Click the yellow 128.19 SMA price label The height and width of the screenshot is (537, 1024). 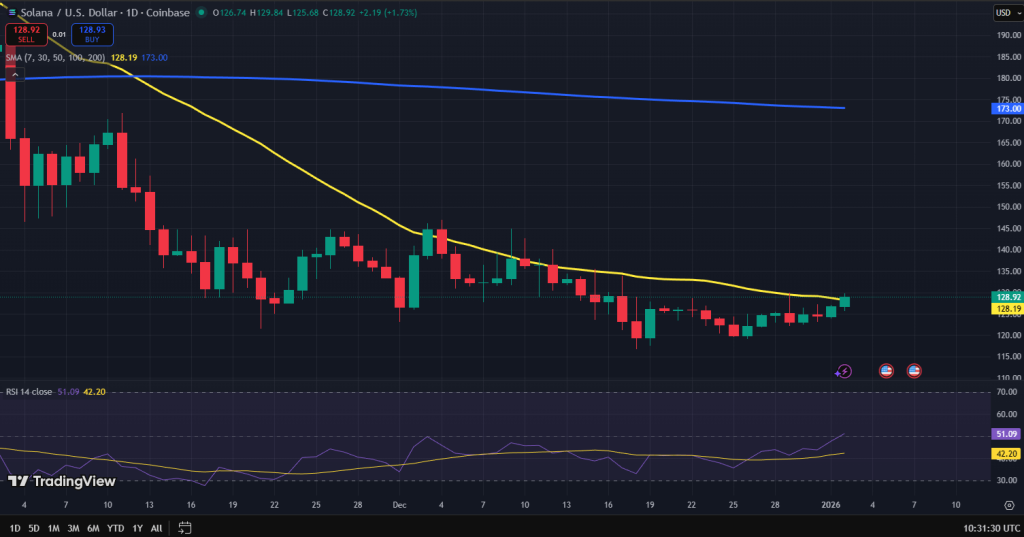click(x=1007, y=308)
